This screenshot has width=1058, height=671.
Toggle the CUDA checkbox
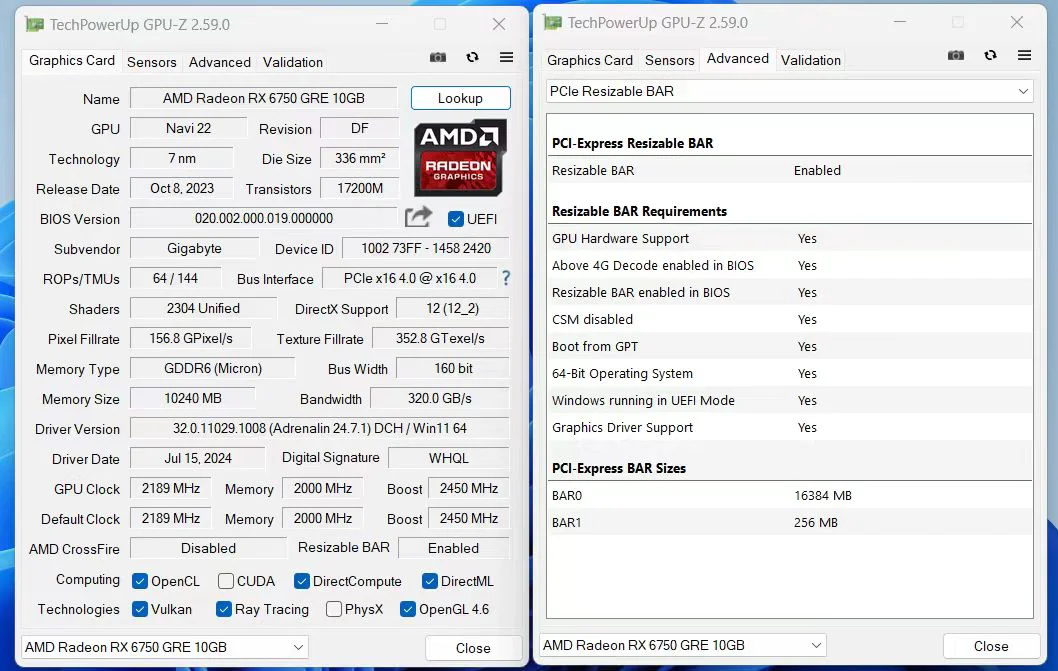coord(226,581)
